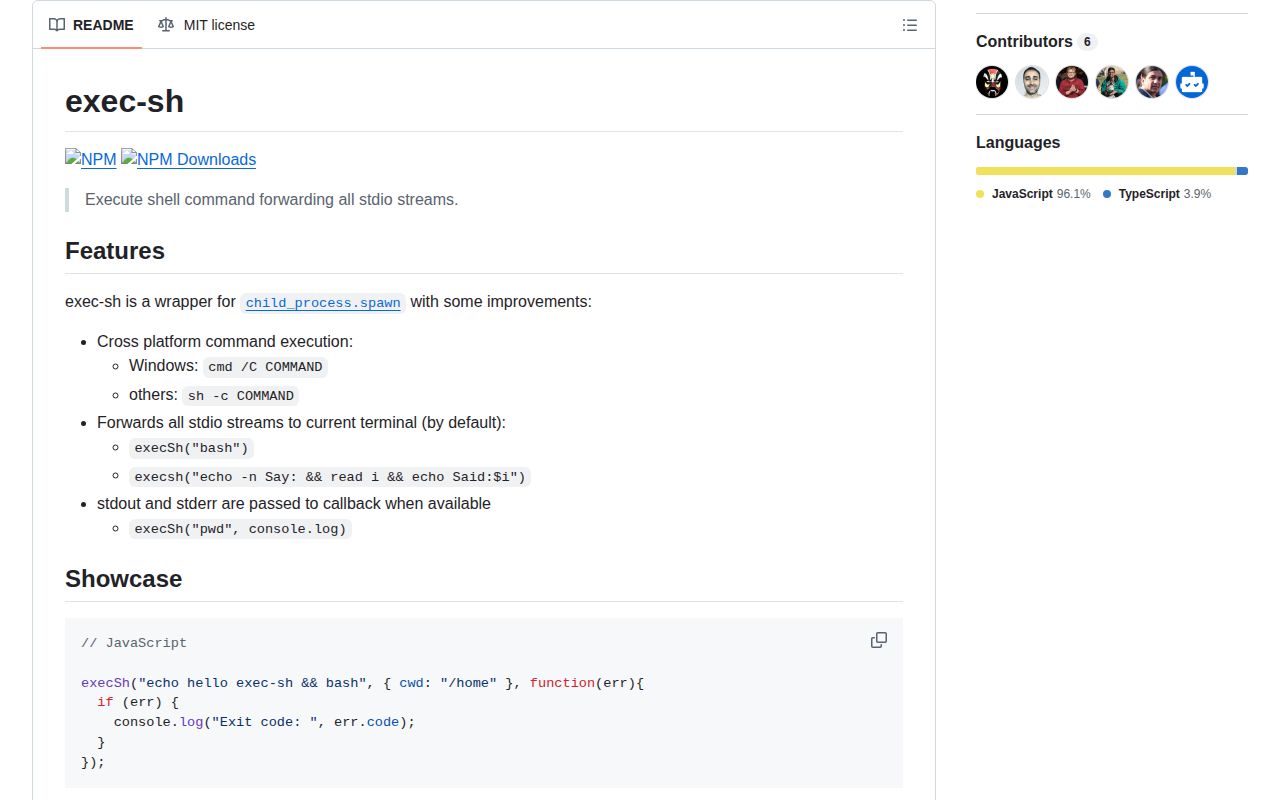Click the execSh("pwd", console.log) code text
The image size is (1280, 800).
pos(241,528)
